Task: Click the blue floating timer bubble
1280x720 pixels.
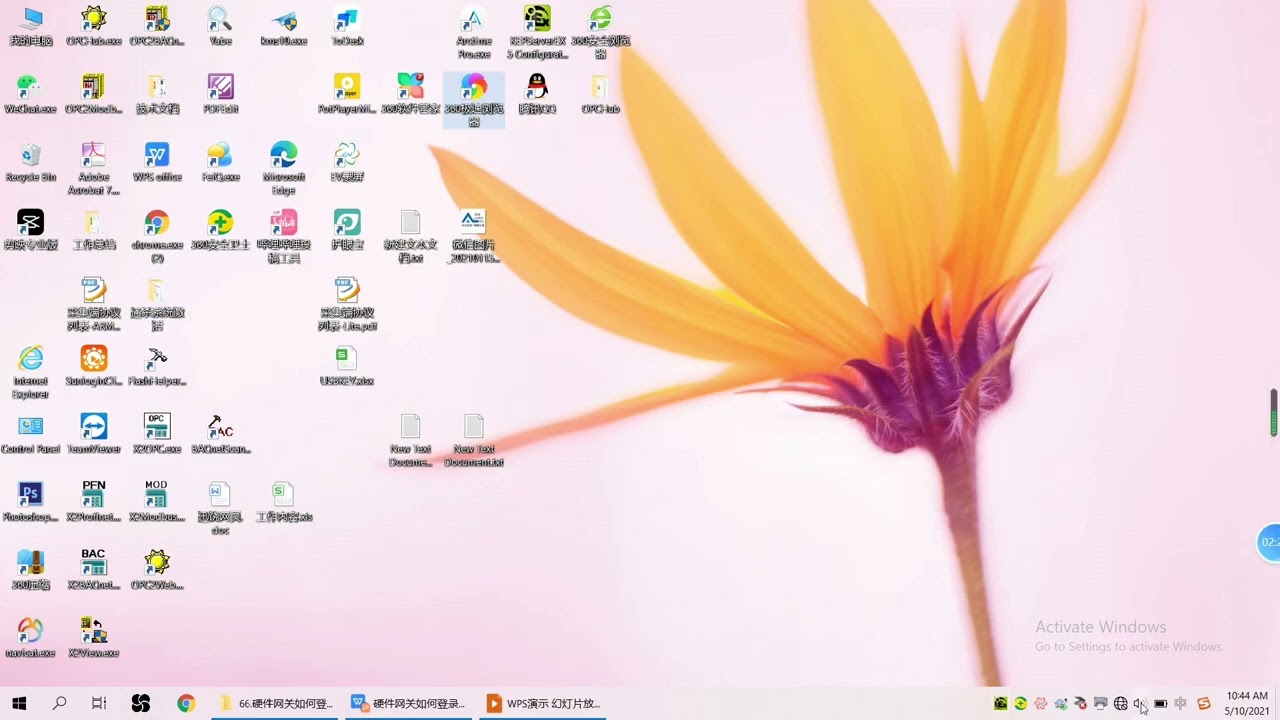Action: [x=1268, y=542]
